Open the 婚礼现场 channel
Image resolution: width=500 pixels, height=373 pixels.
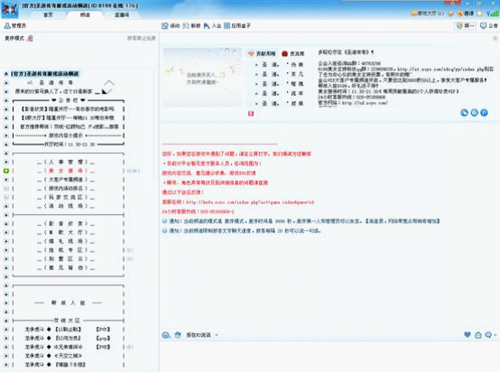(66, 241)
